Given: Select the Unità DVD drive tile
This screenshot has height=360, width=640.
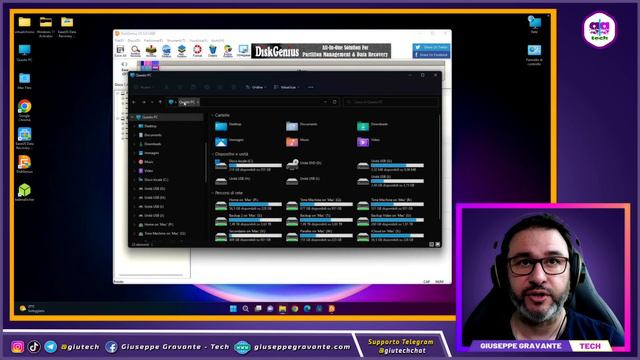Looking at the screenshot, I should coord(304,164).
